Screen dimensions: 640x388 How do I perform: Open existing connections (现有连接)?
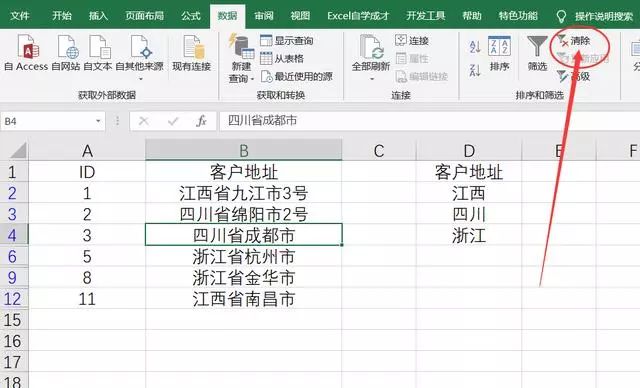pyautogui.click(x=192, y=53)
